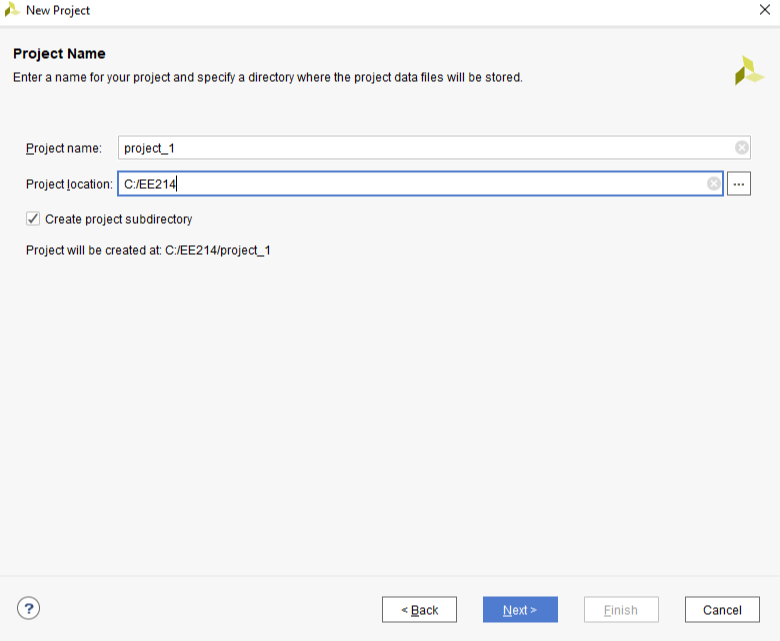The image size is (780, 641).
Task: Click the 'Project name:' label
Action: click(x=64, y=148)
